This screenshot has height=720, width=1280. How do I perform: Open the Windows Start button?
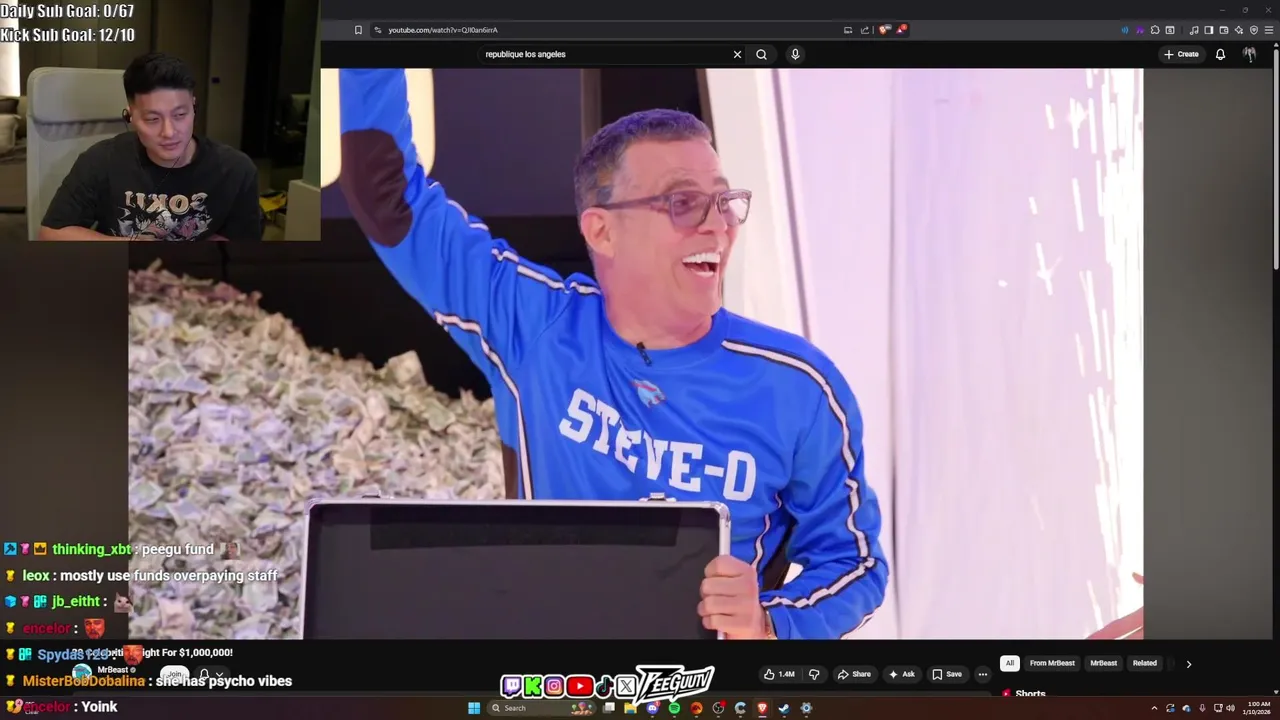click(474, 708)
